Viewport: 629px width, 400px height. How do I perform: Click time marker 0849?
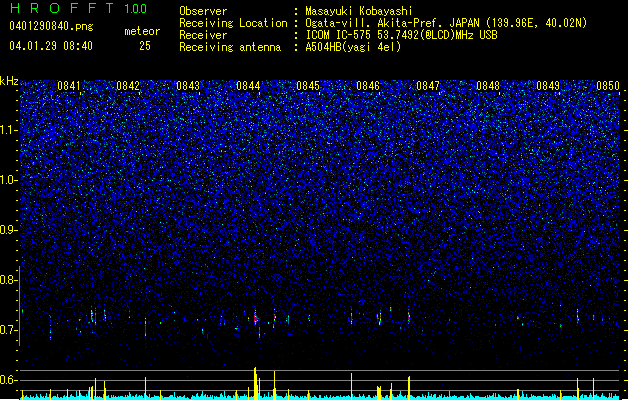pos(548,86)
